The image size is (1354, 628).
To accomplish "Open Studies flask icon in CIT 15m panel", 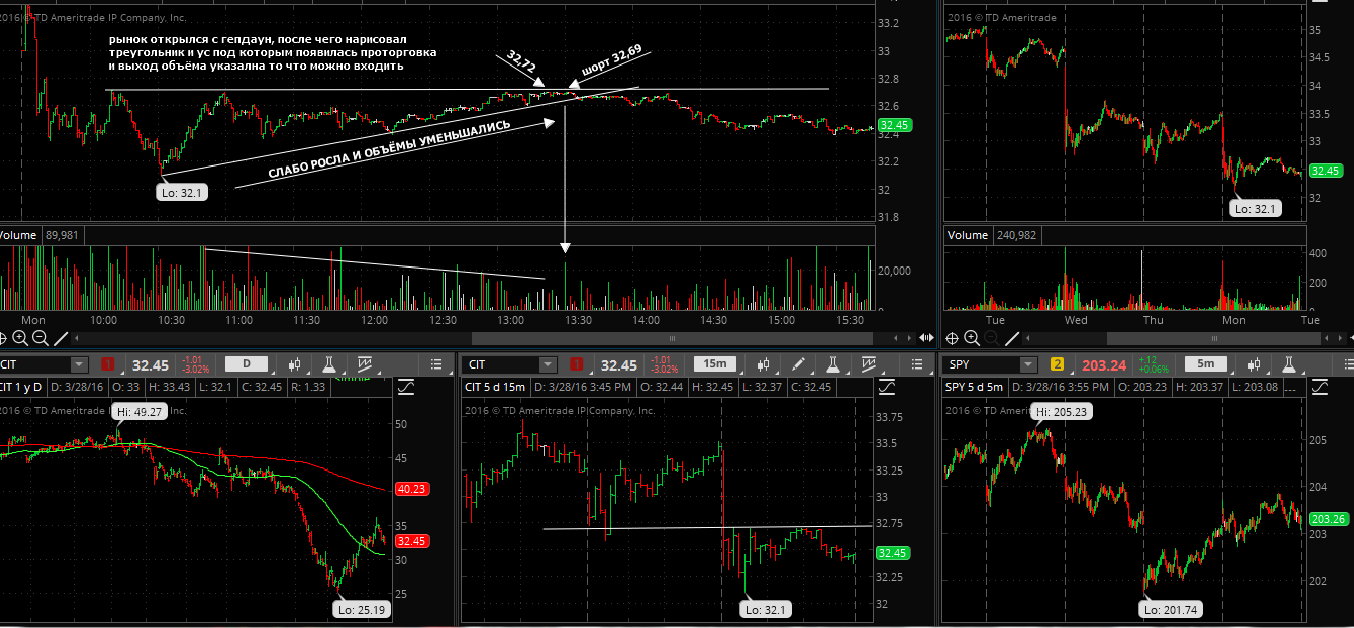I will point(833,365).
